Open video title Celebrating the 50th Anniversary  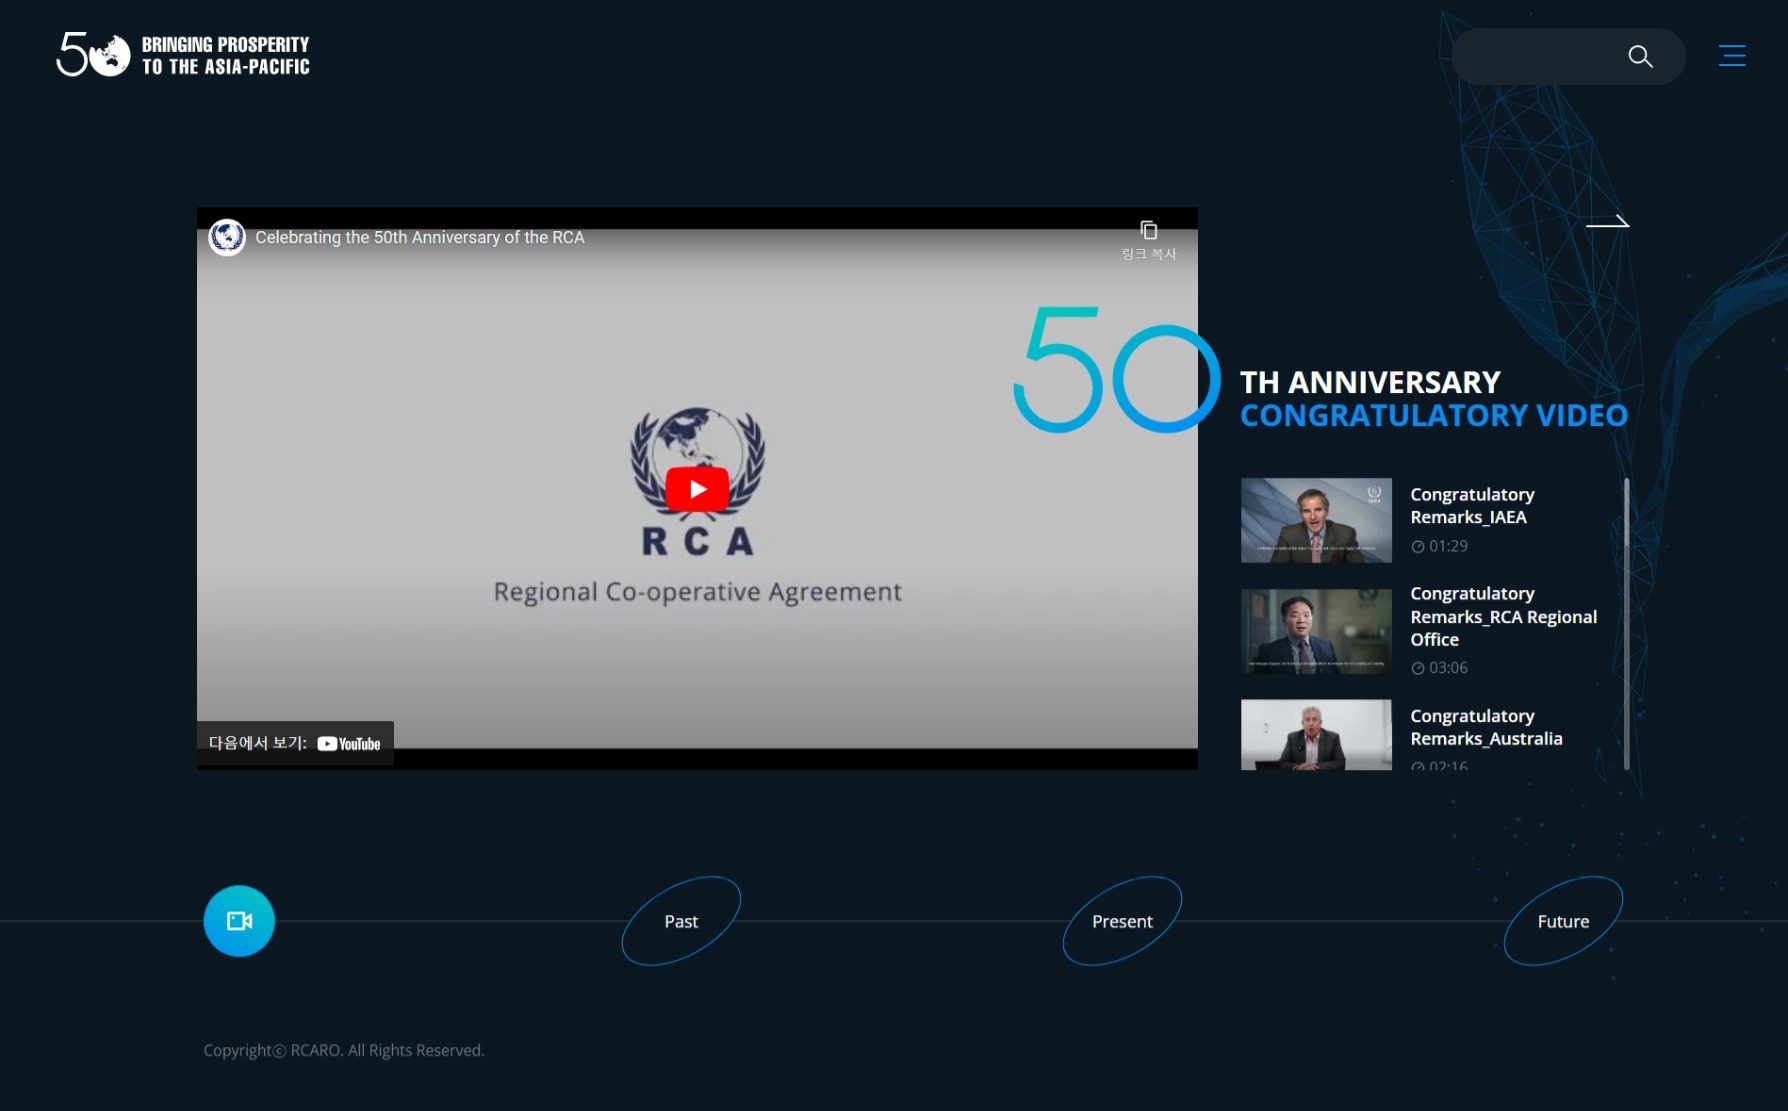pyautogui.click(x=420, y=237)
